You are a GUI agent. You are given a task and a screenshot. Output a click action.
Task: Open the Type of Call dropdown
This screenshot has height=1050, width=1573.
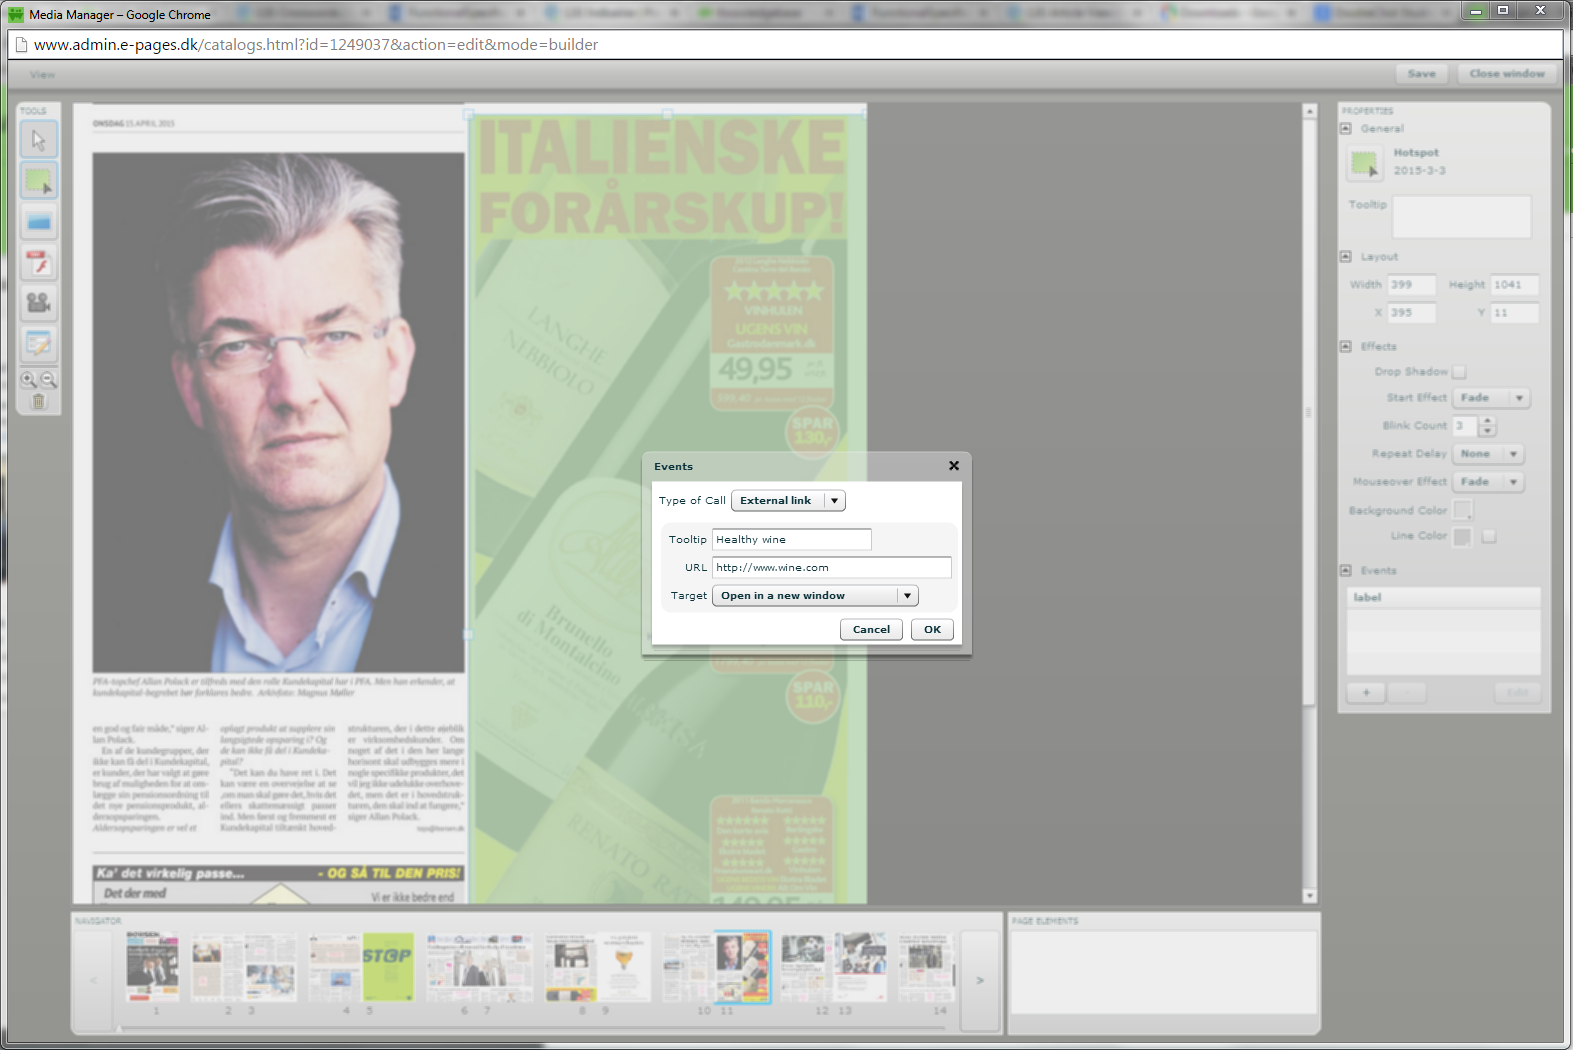click(788, 501)
